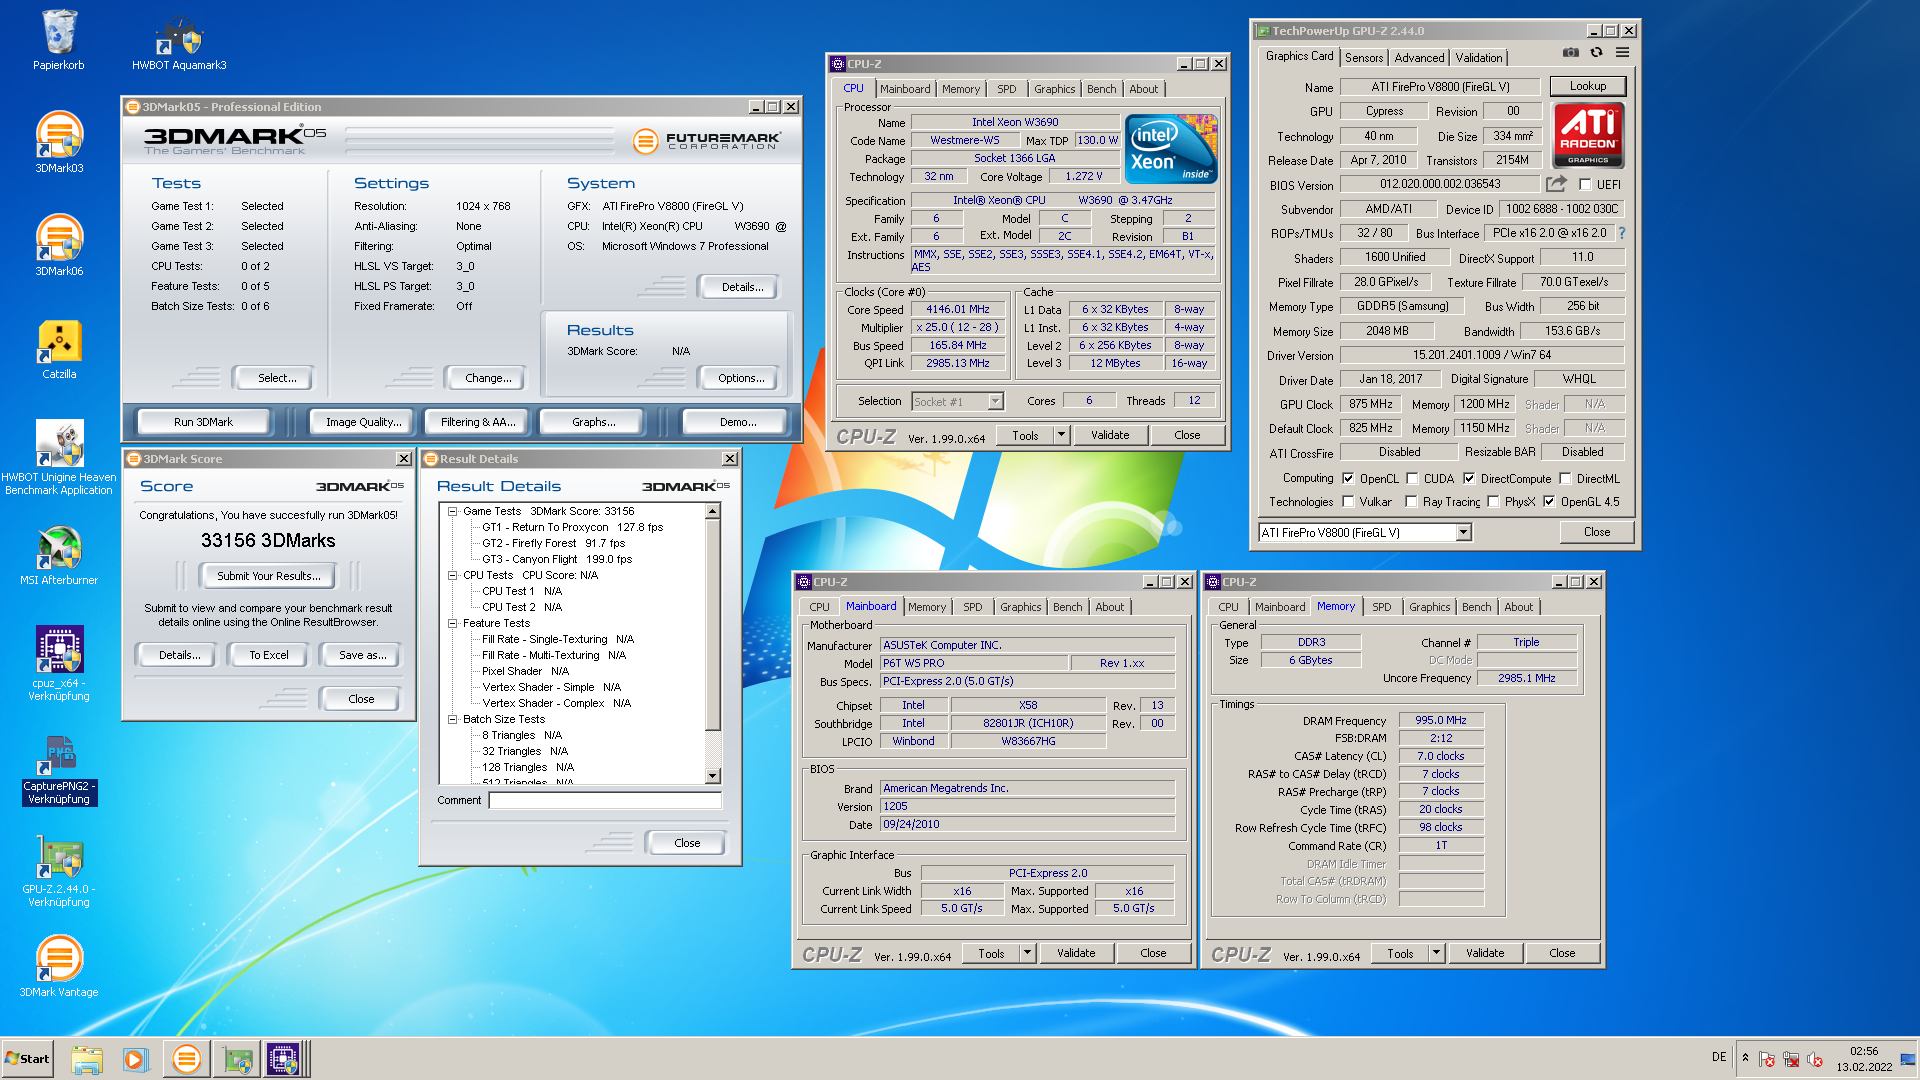Toggle the Ray Tracing checkbox
1920x1080 pixels.
pos(1411,502)
